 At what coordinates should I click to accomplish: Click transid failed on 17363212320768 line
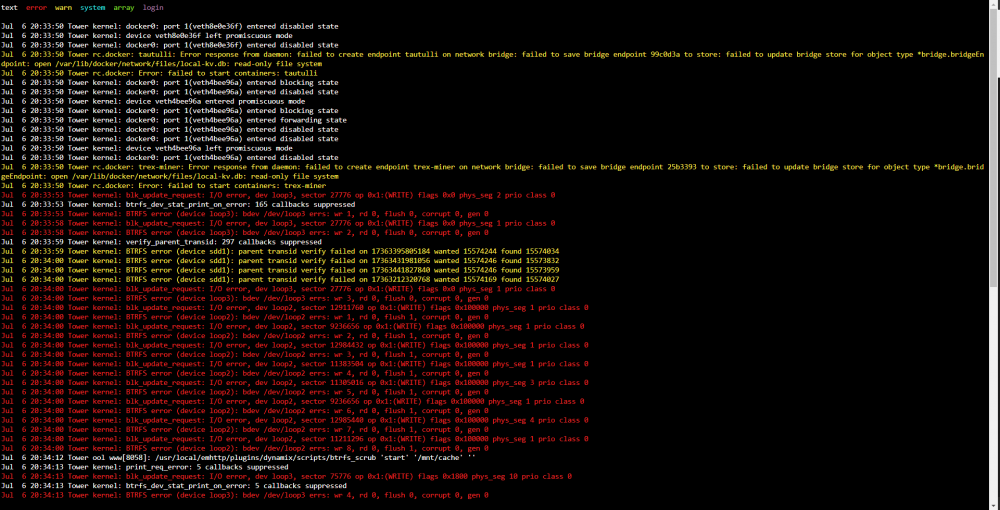point(280,279)
